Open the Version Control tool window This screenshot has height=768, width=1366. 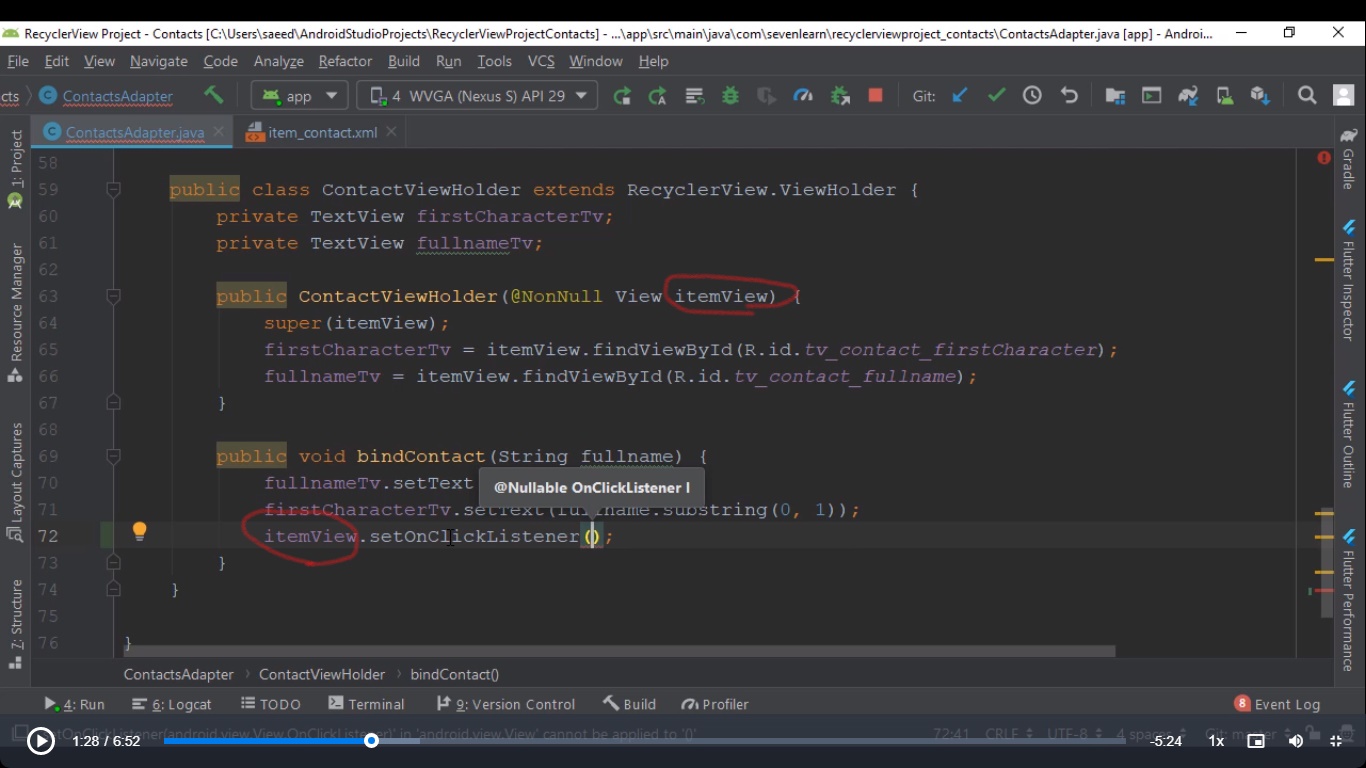(x=506, y=704)
